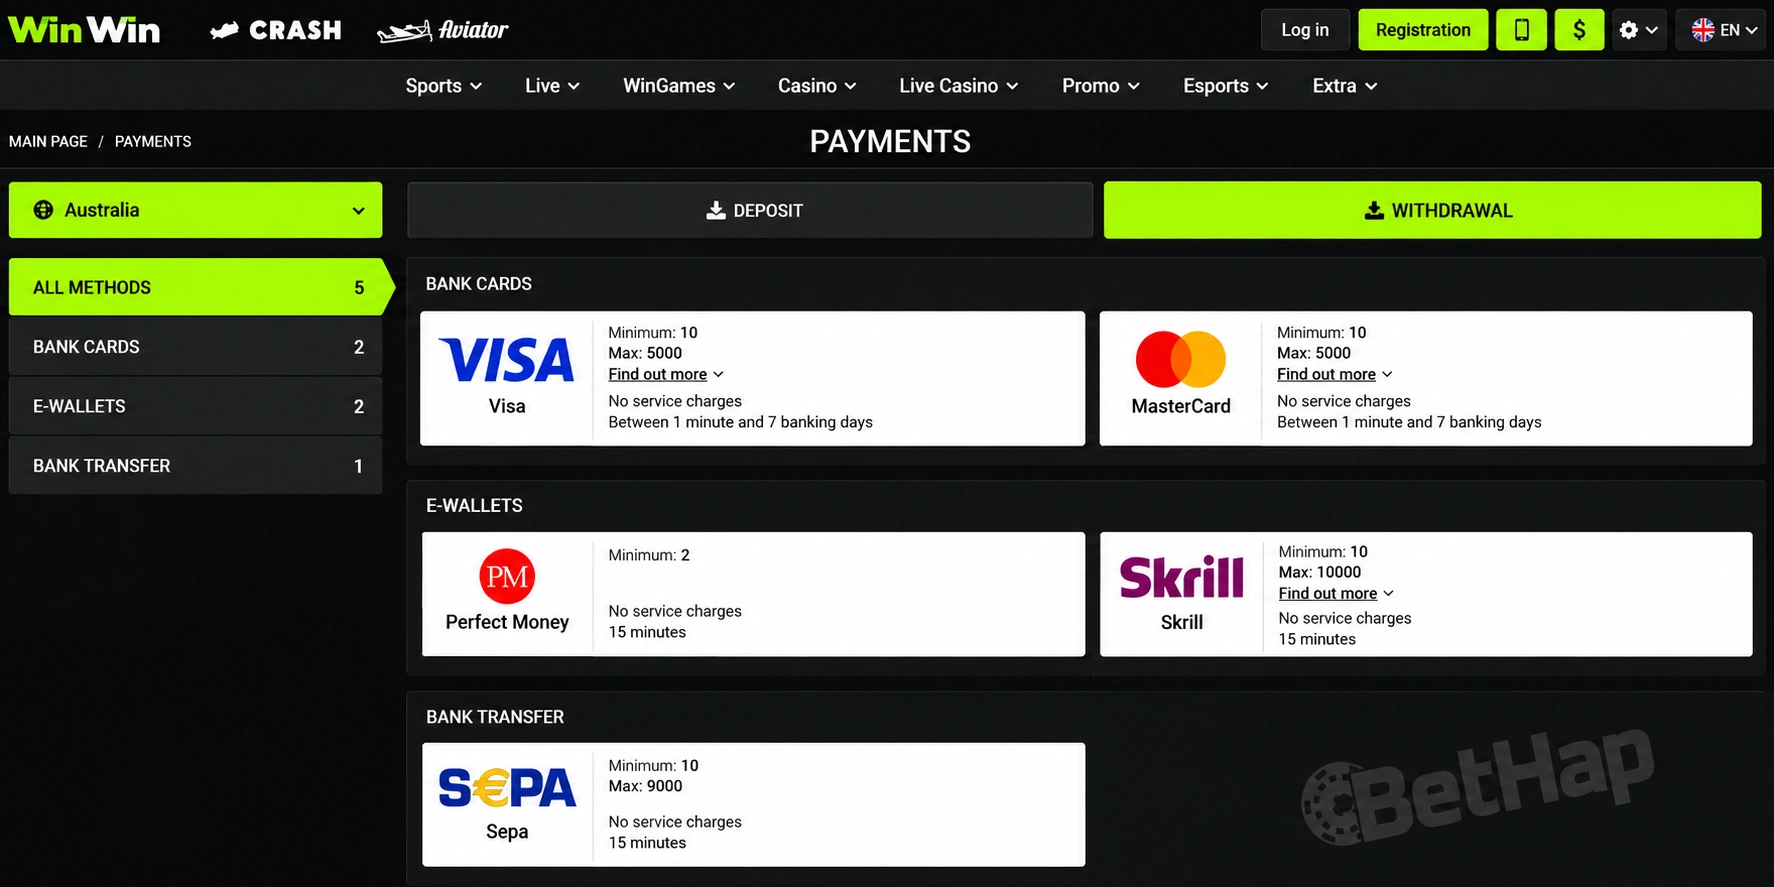Switch to the Deposit tab
Image resolution: width=1774 pixels, height=887 pixels.
pos(750,210)
